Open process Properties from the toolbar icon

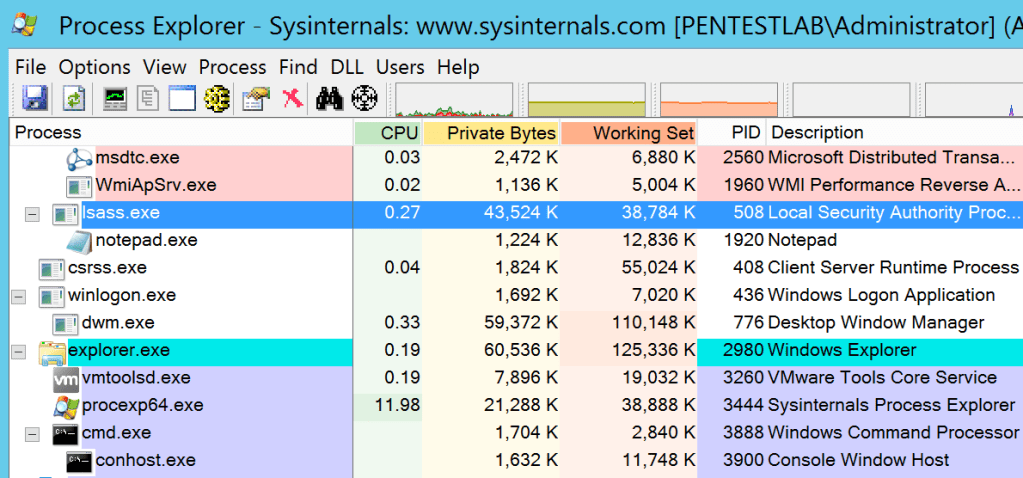tap(256, 98)
